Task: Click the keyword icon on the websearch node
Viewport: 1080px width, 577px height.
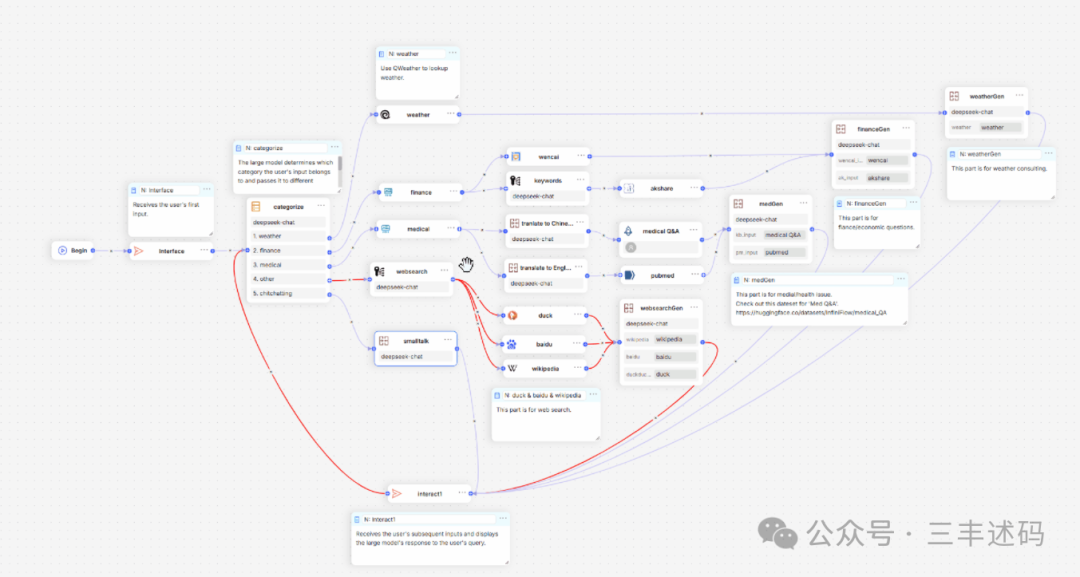Action: pyautogui.click(x=379, y=271)
